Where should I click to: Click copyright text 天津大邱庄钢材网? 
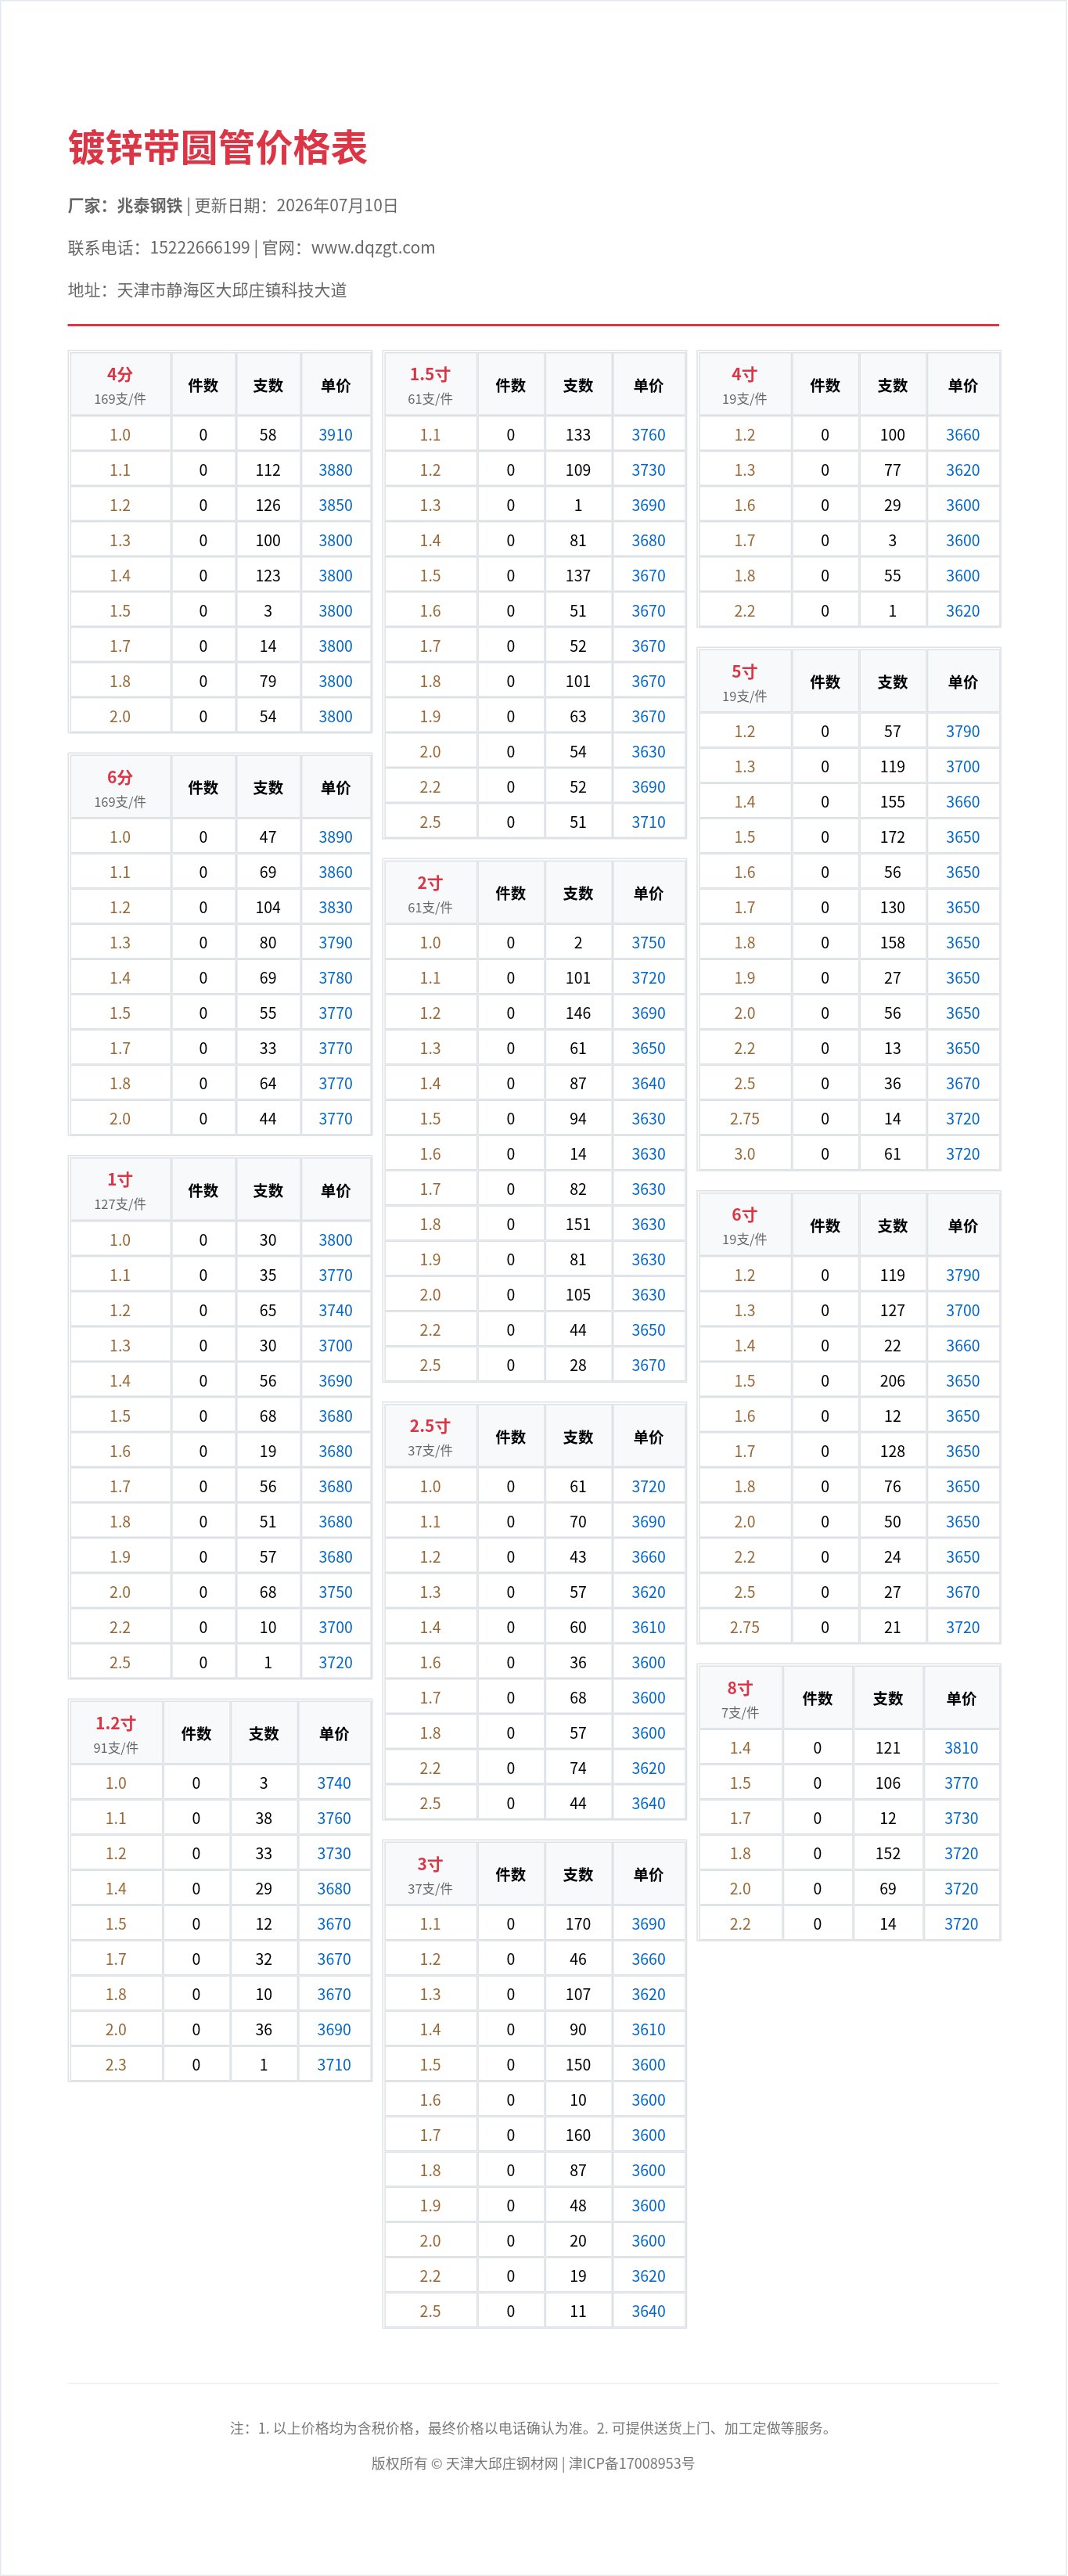502,2463
